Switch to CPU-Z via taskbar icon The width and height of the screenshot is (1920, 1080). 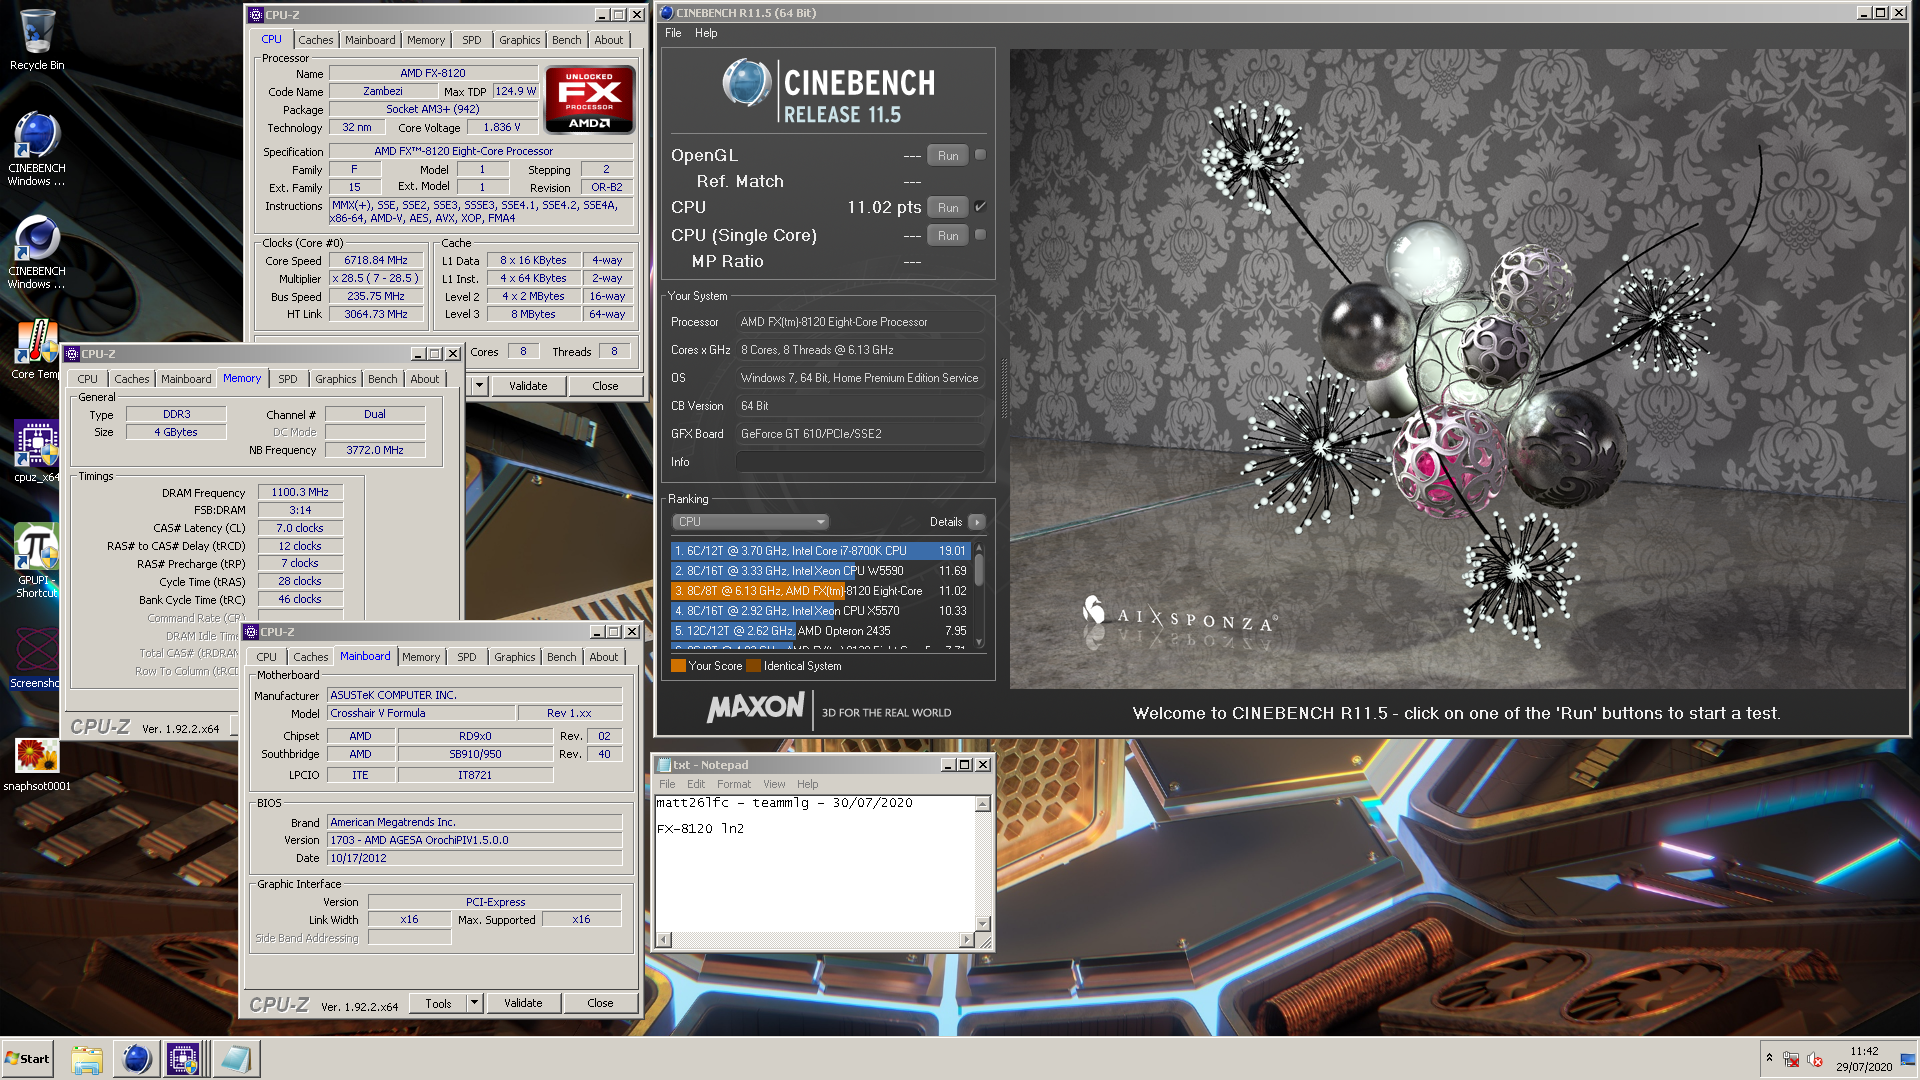pyautogui.click(x=184, y=1059)
